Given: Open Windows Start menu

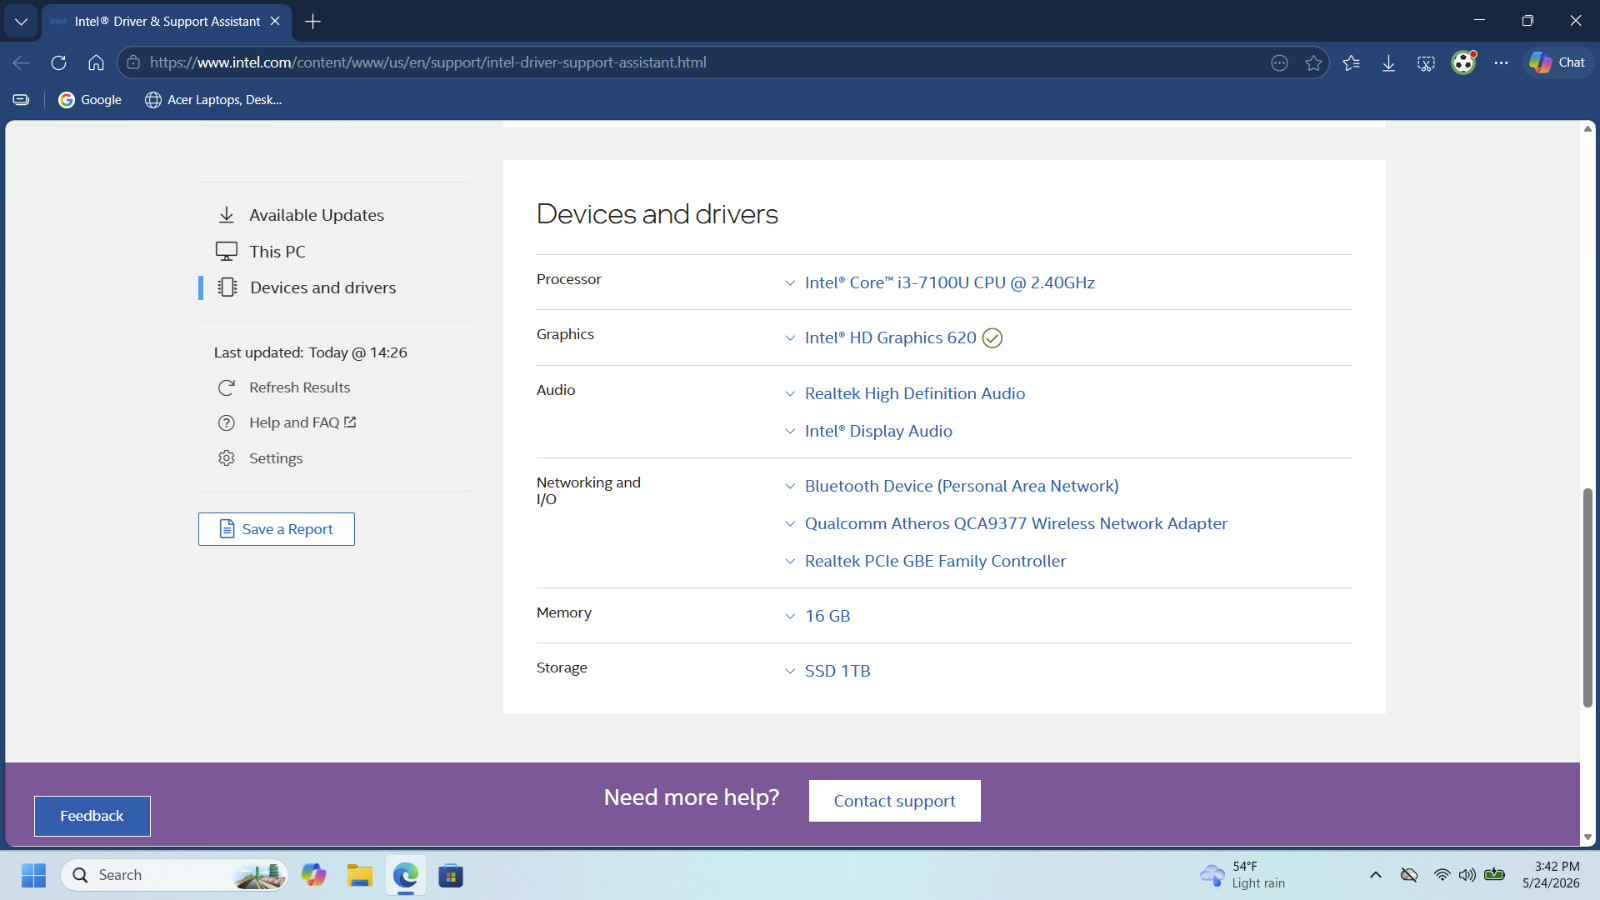Looking at the screenshot, I should (34, 876).
